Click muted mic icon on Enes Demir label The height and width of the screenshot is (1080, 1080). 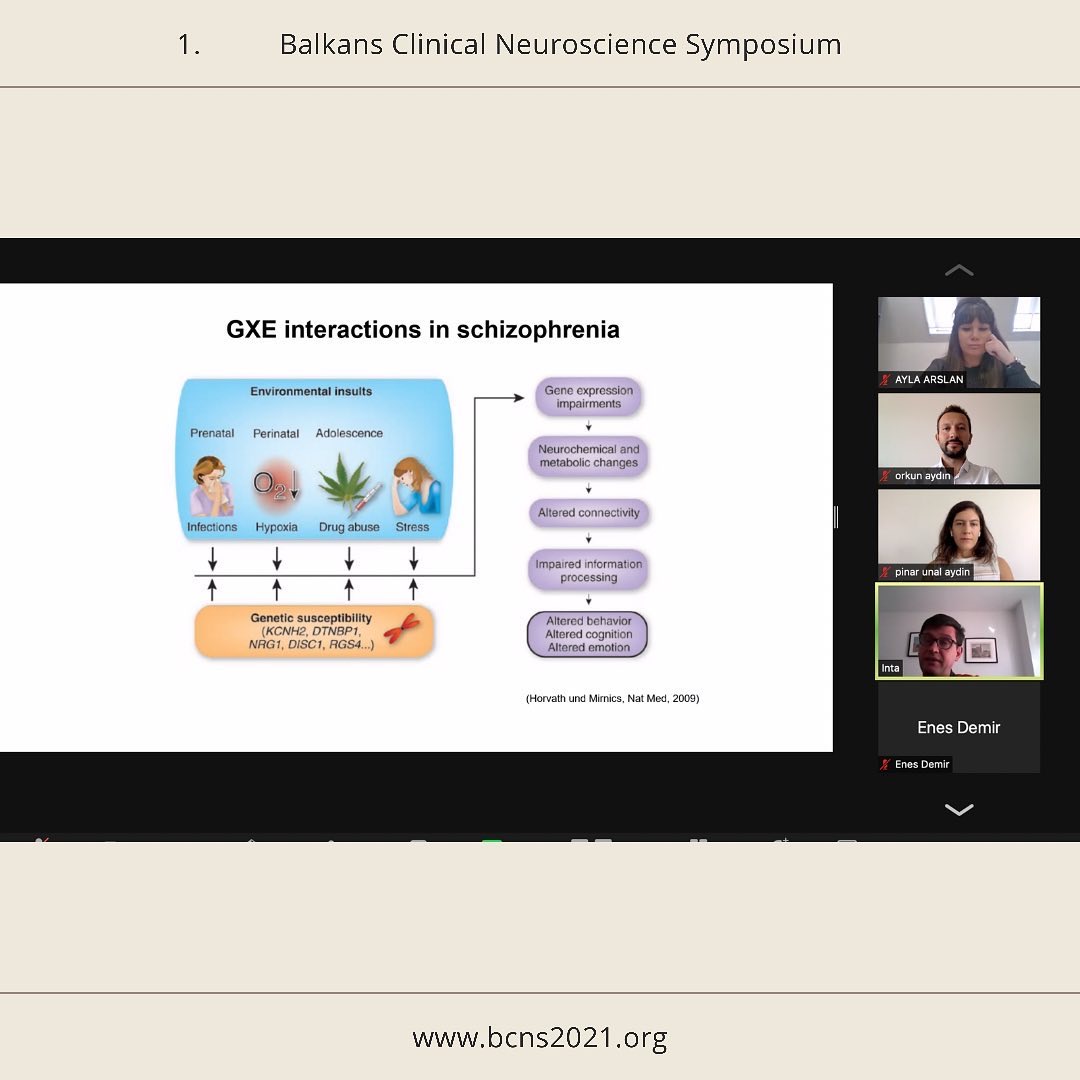tap(885, 764)
